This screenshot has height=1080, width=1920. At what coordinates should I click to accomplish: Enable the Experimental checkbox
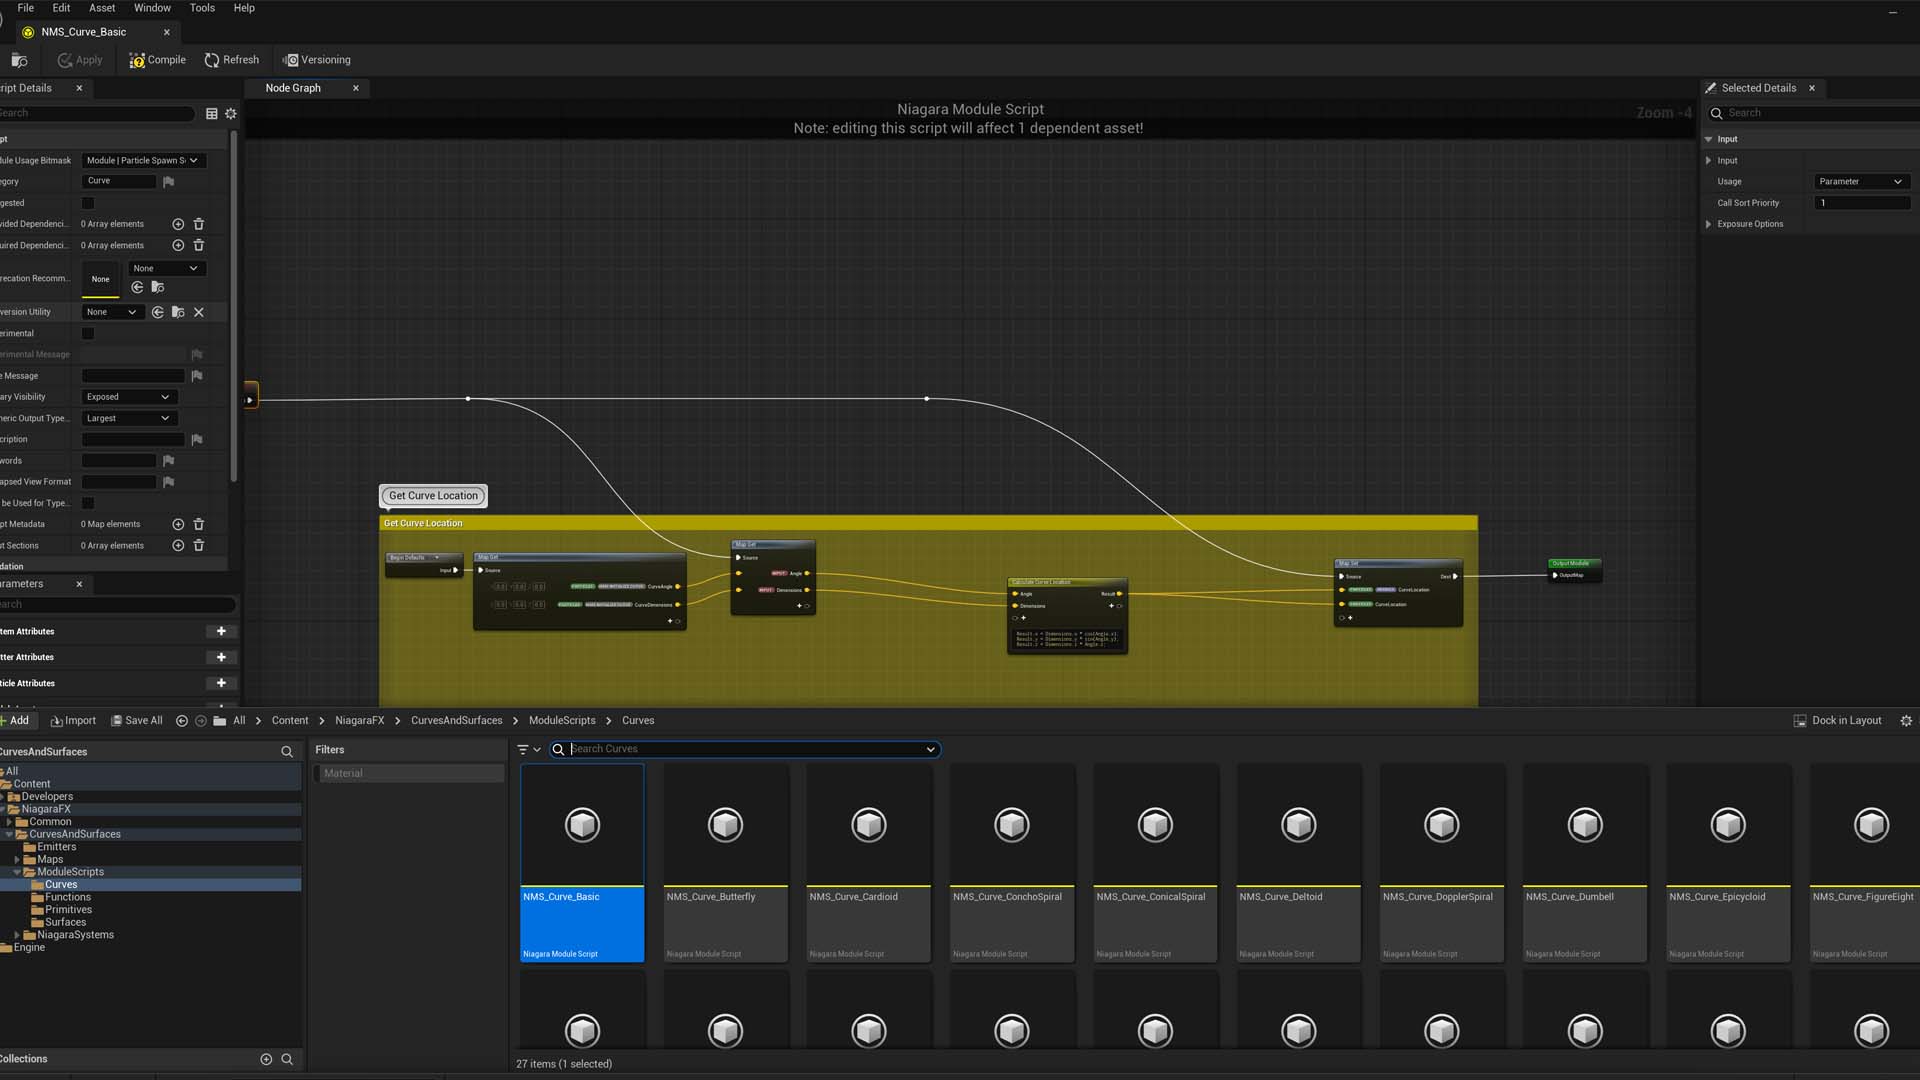(x=88, y=334)
